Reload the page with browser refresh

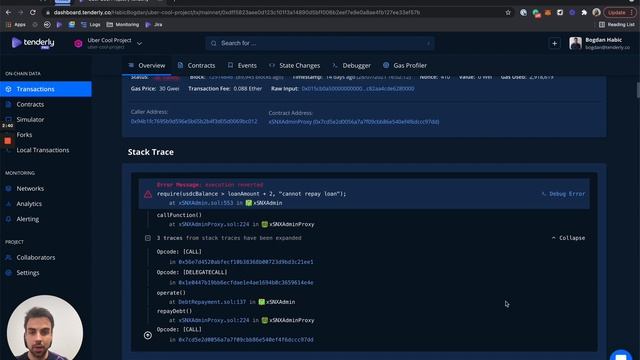[x=33, y=13]
